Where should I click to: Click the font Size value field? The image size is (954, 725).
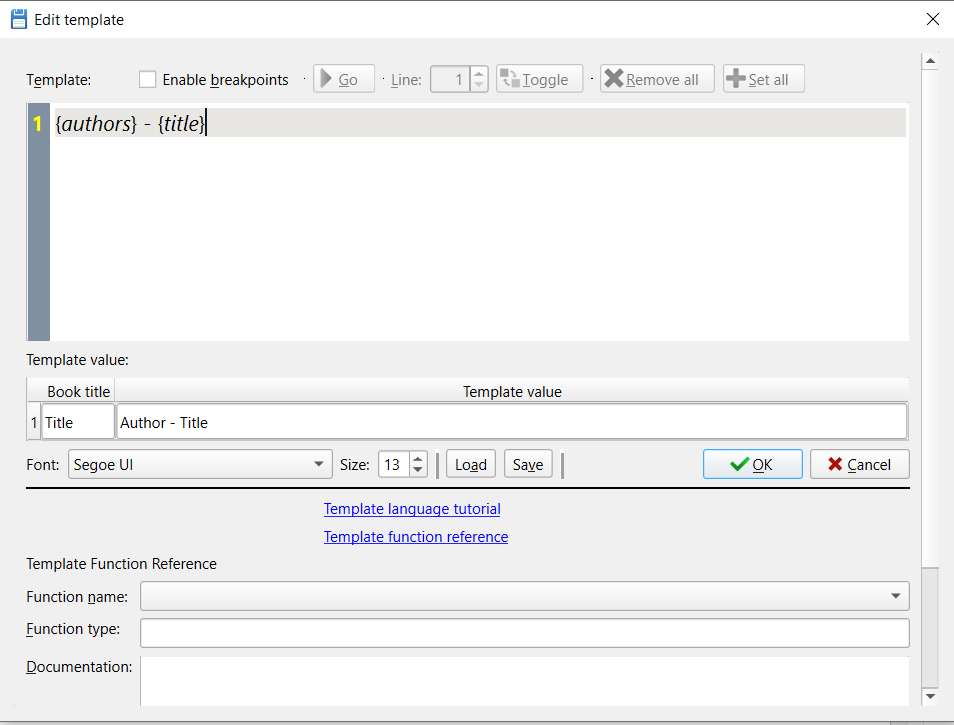394,465
